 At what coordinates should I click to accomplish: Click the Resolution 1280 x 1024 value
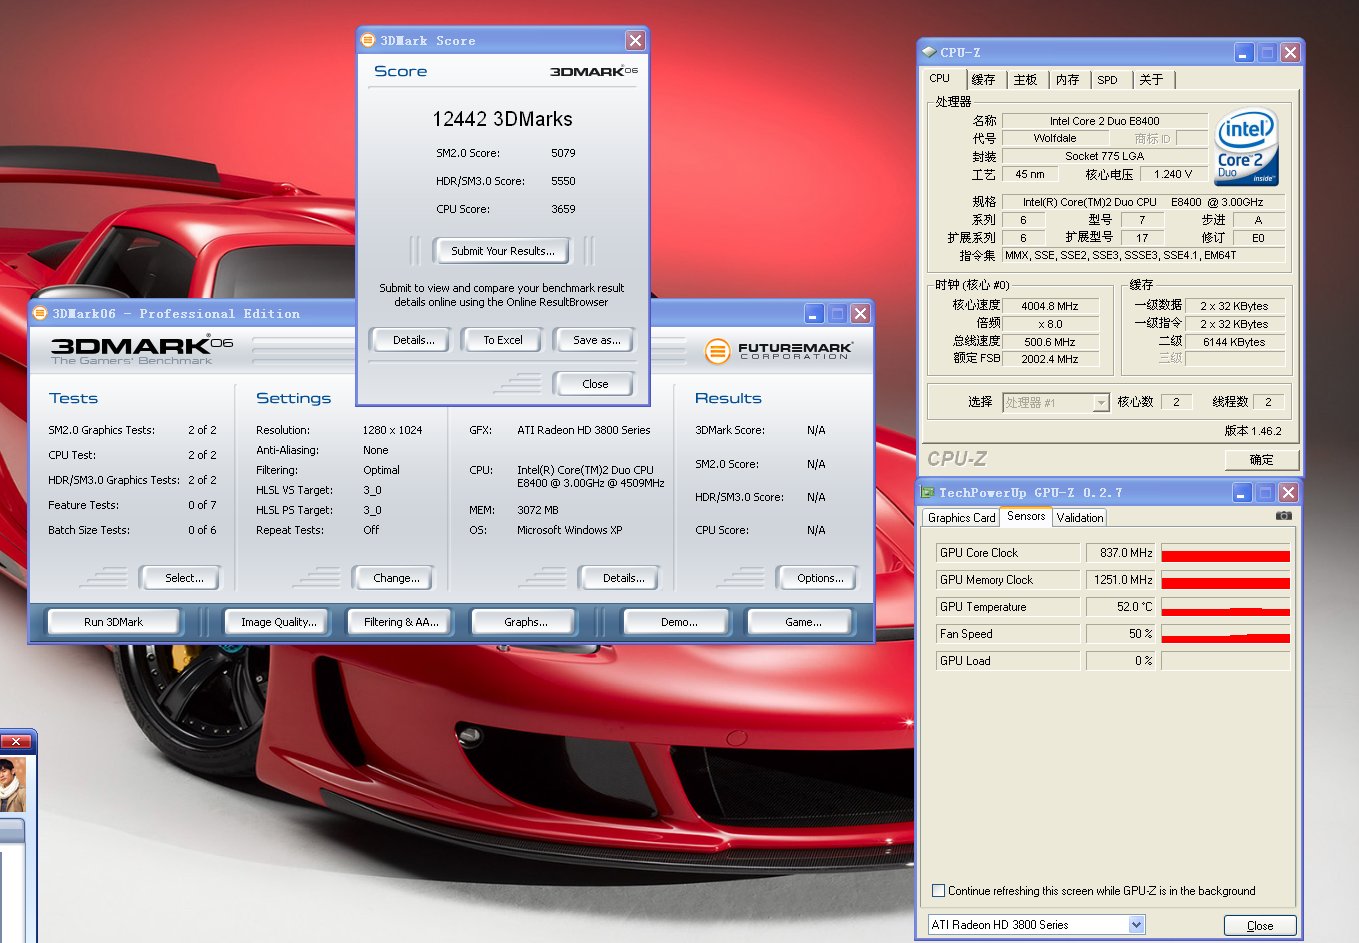point(392,430)
